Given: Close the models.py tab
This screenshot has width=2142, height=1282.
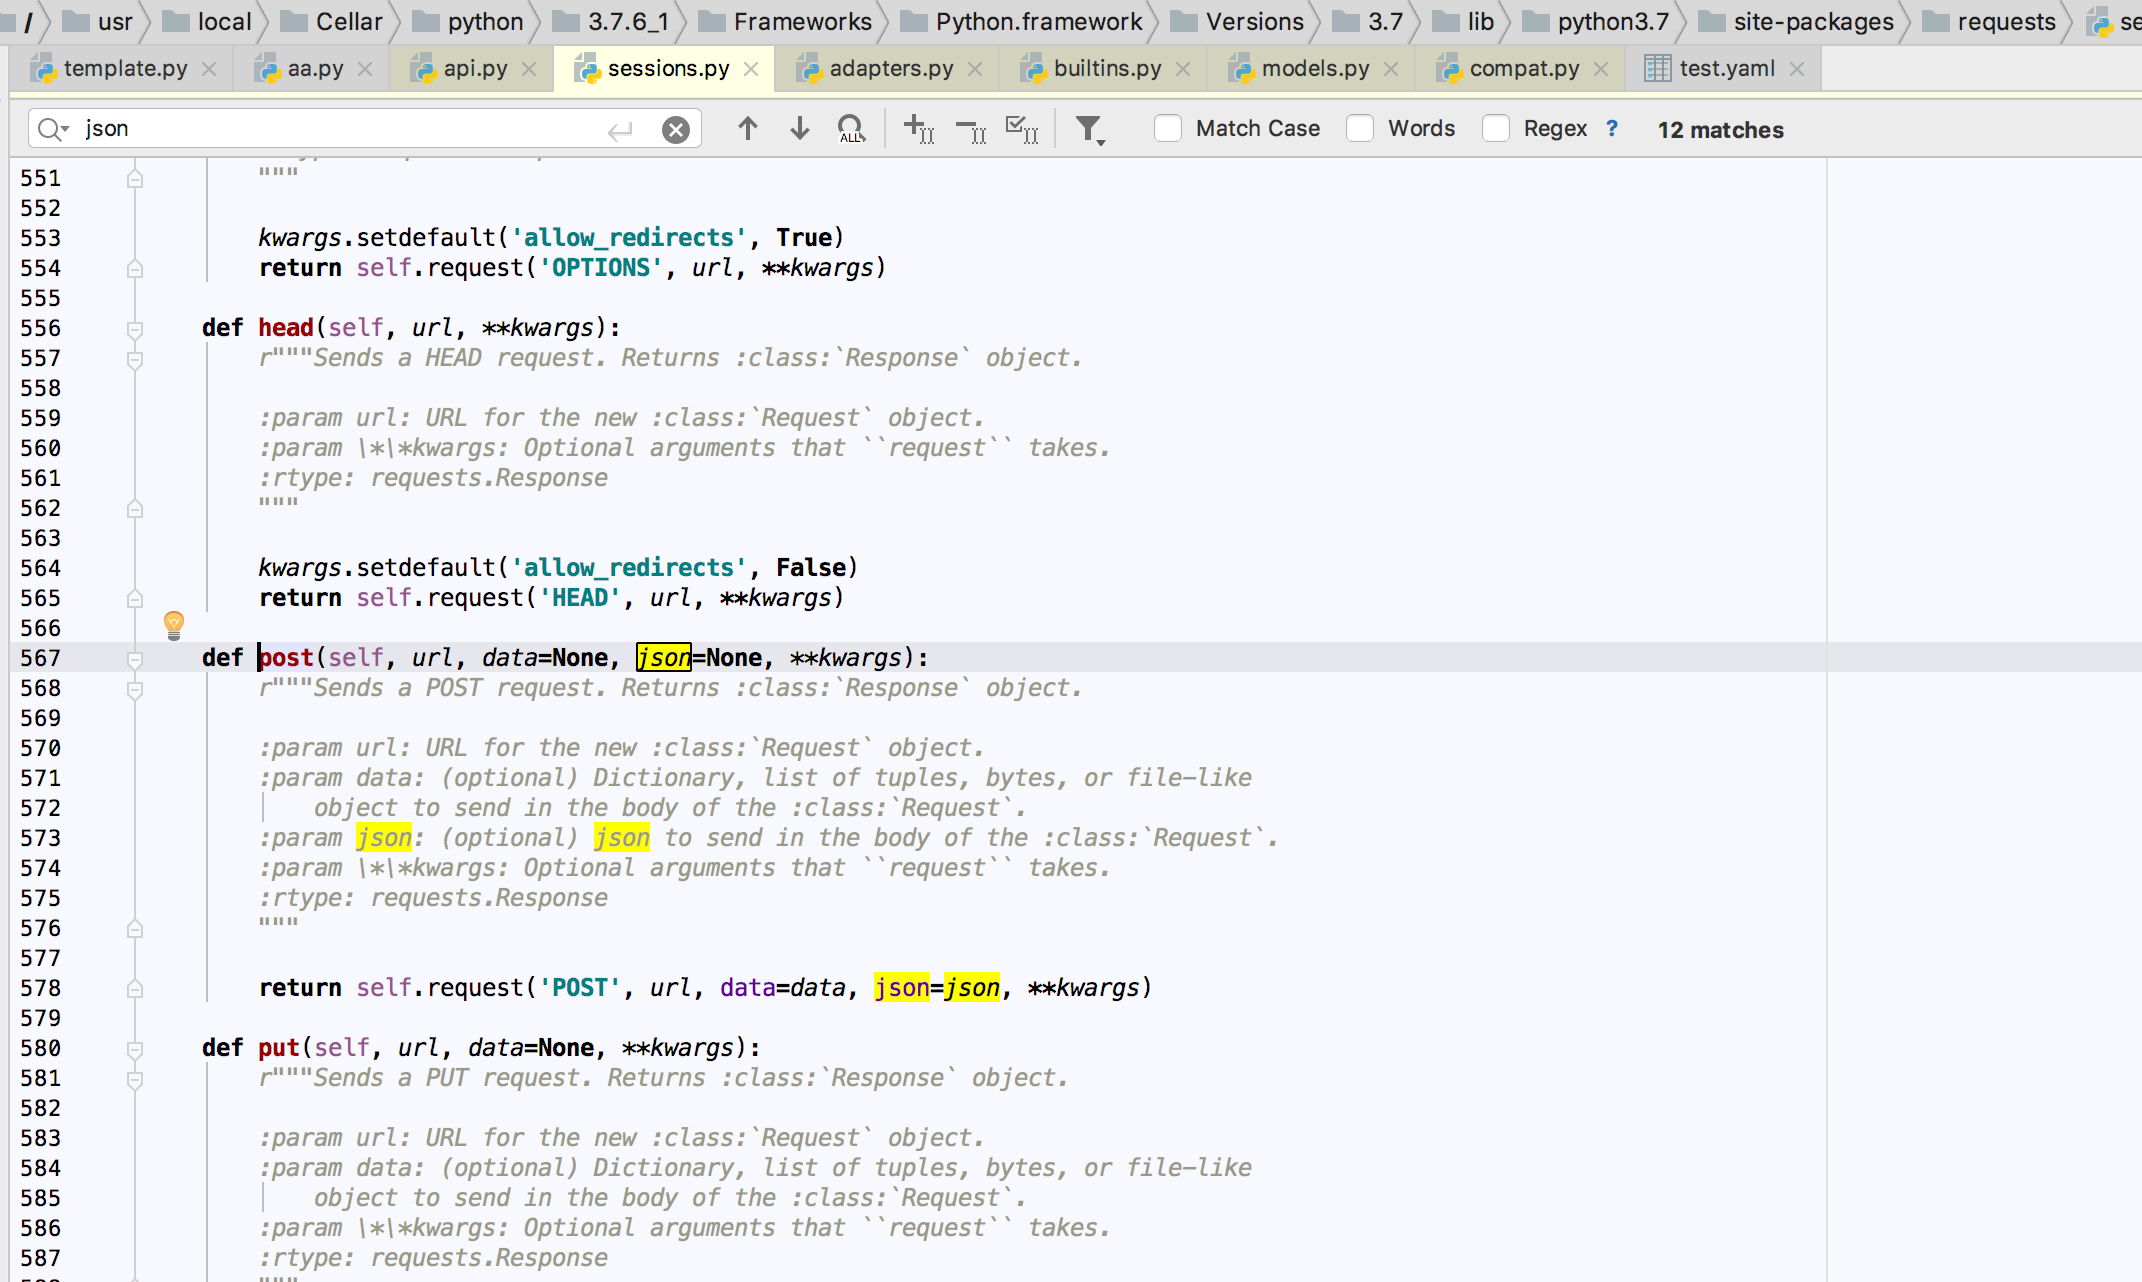Looking at the screenshot, I should pos(1391,69).
